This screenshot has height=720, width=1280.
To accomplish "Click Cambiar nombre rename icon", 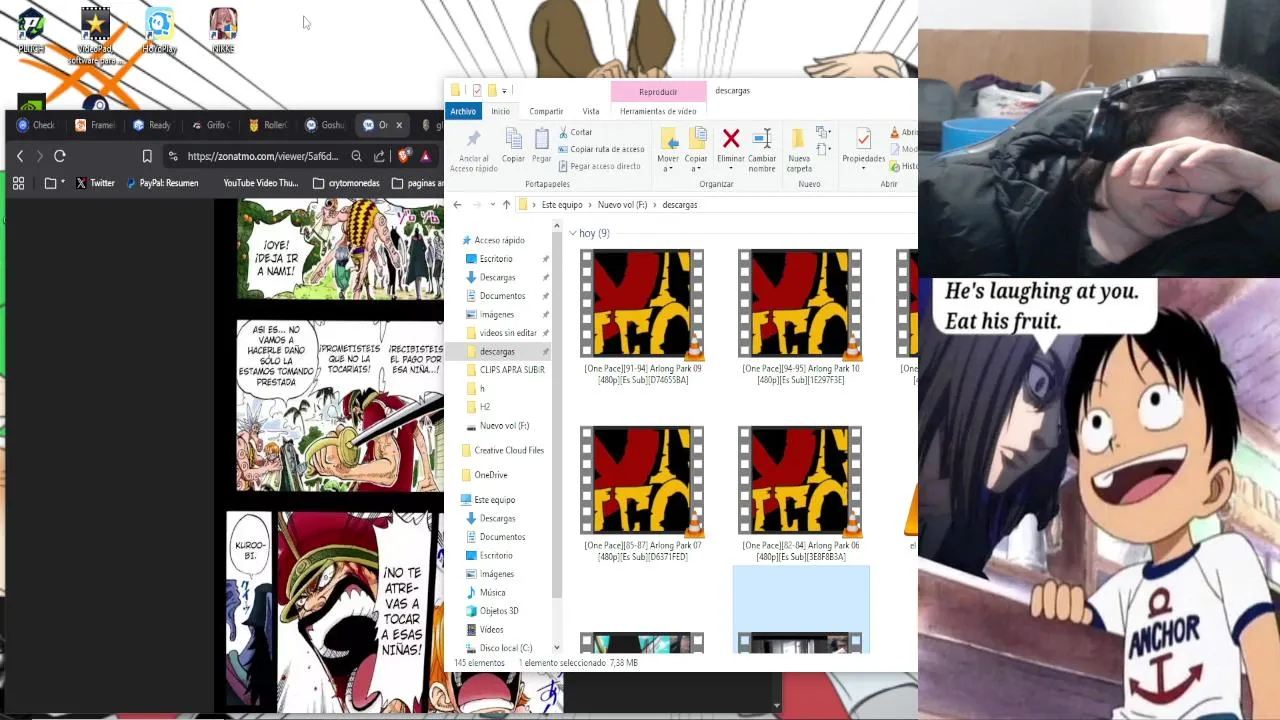I will click(762, 139).
